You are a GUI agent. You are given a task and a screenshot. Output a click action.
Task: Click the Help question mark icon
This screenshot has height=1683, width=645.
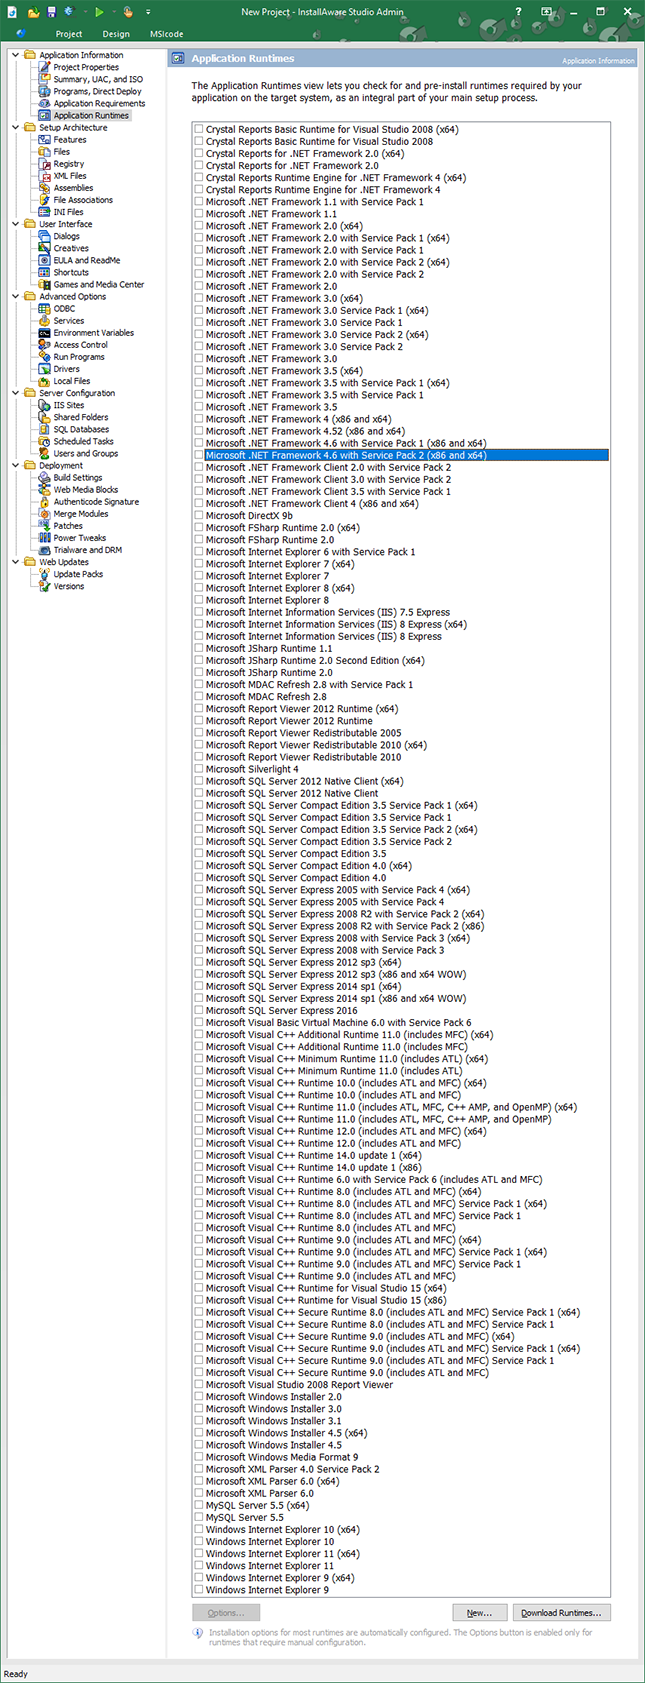[518, 12]
